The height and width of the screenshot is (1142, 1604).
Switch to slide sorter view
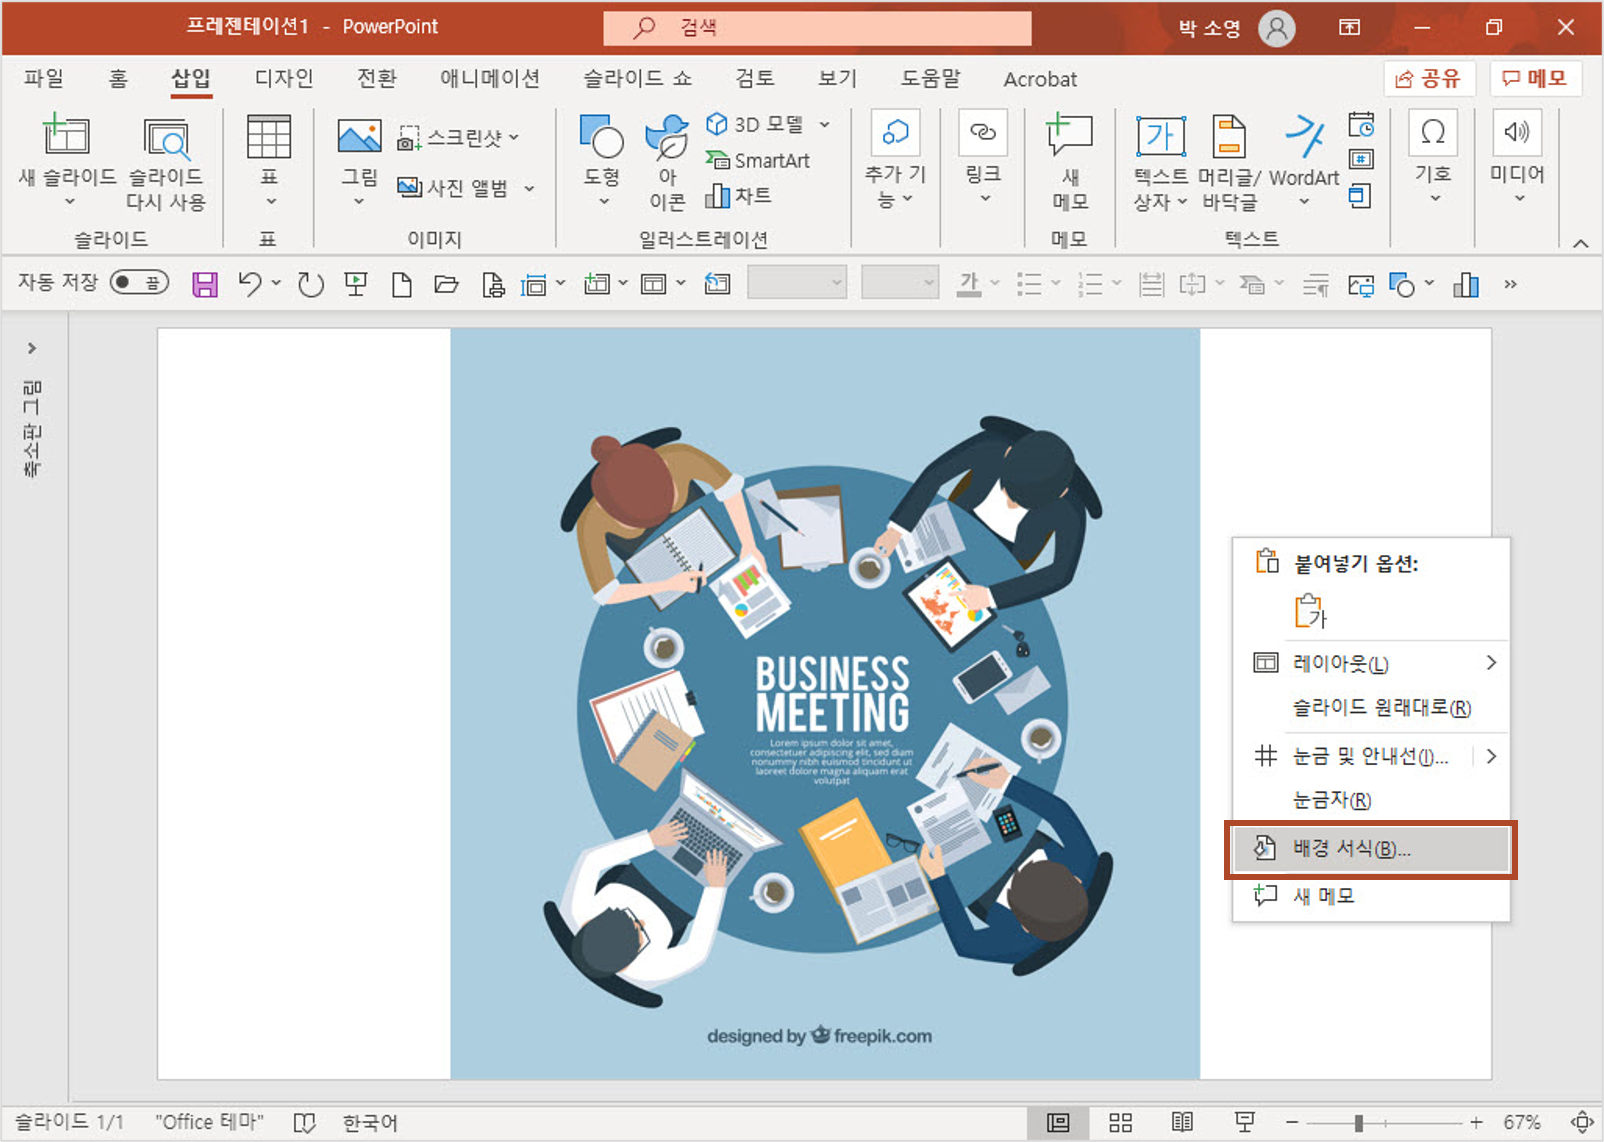point(1120,1122)
